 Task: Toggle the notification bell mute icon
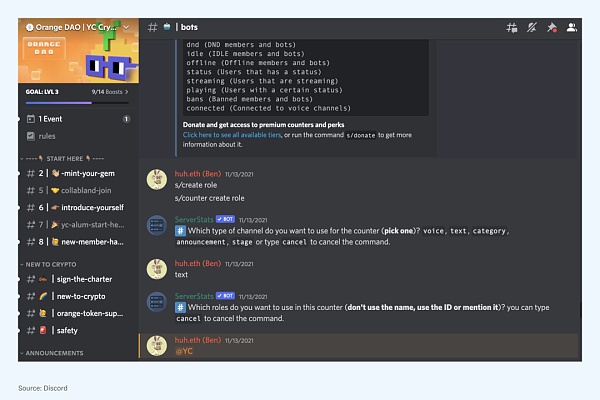click(532, 28)
